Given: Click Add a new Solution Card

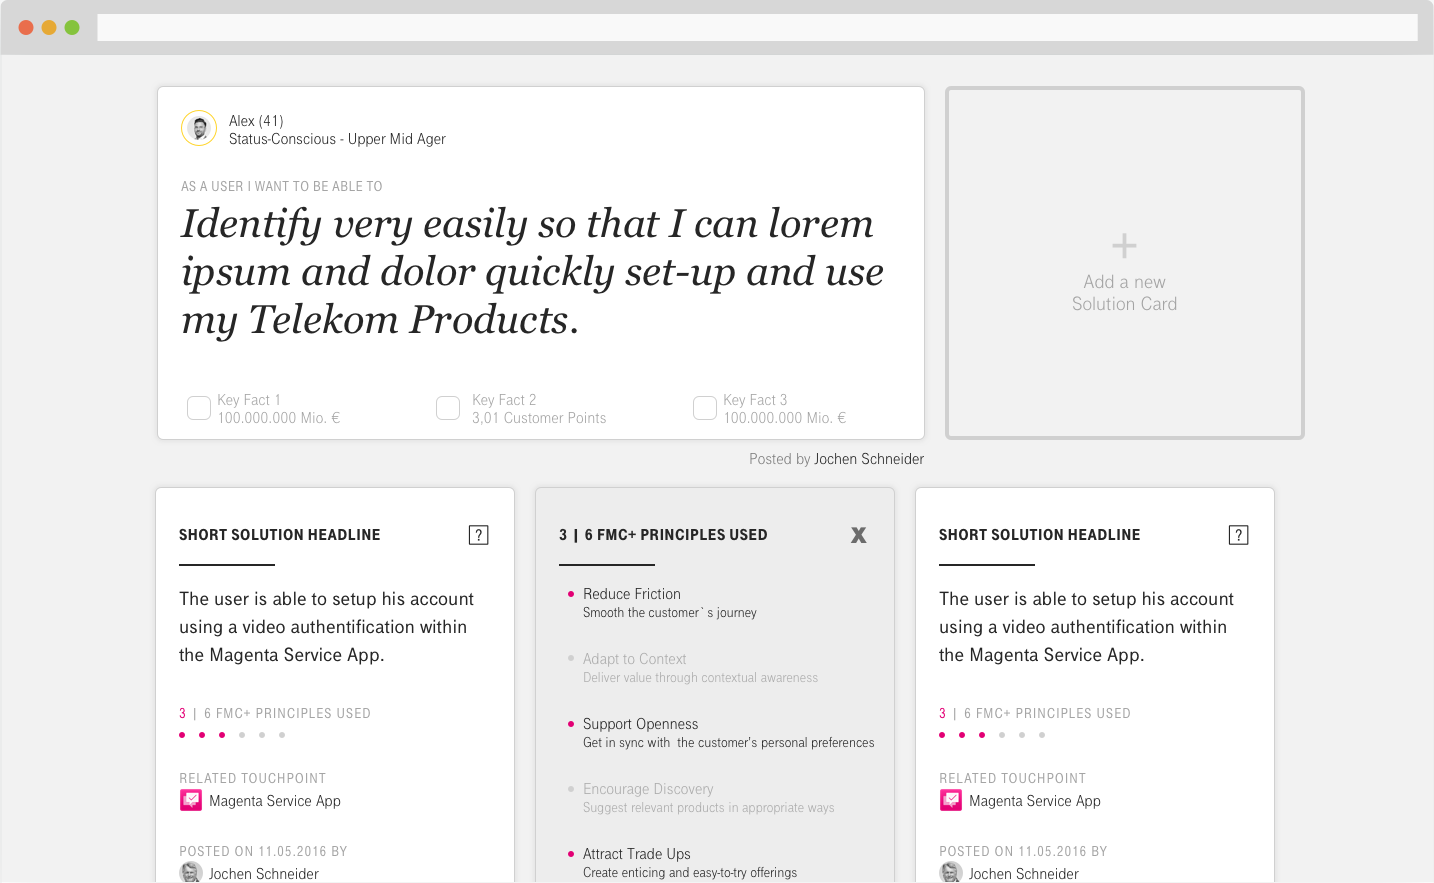Looking at the screenshot, I should tap(1124, 293).
